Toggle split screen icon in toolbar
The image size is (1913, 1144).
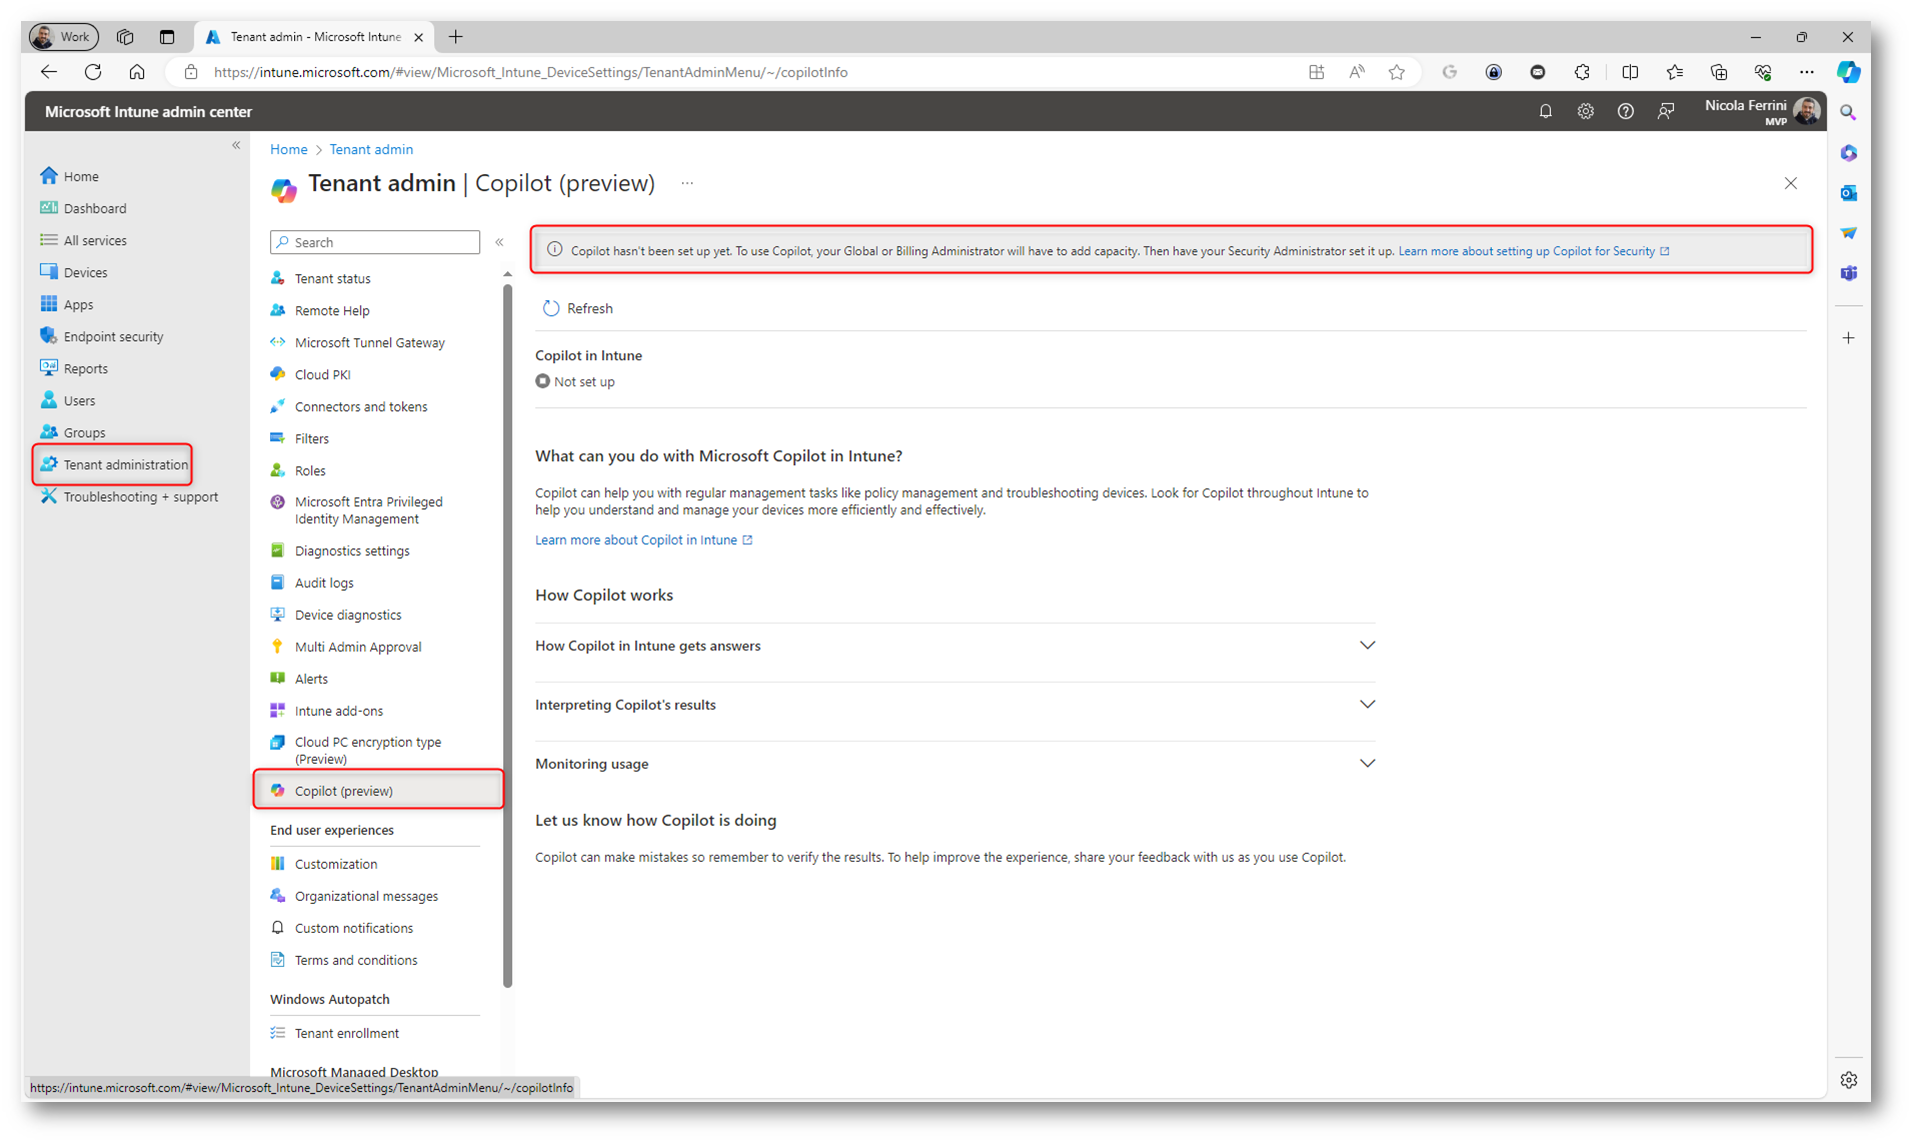(1630, 72)
